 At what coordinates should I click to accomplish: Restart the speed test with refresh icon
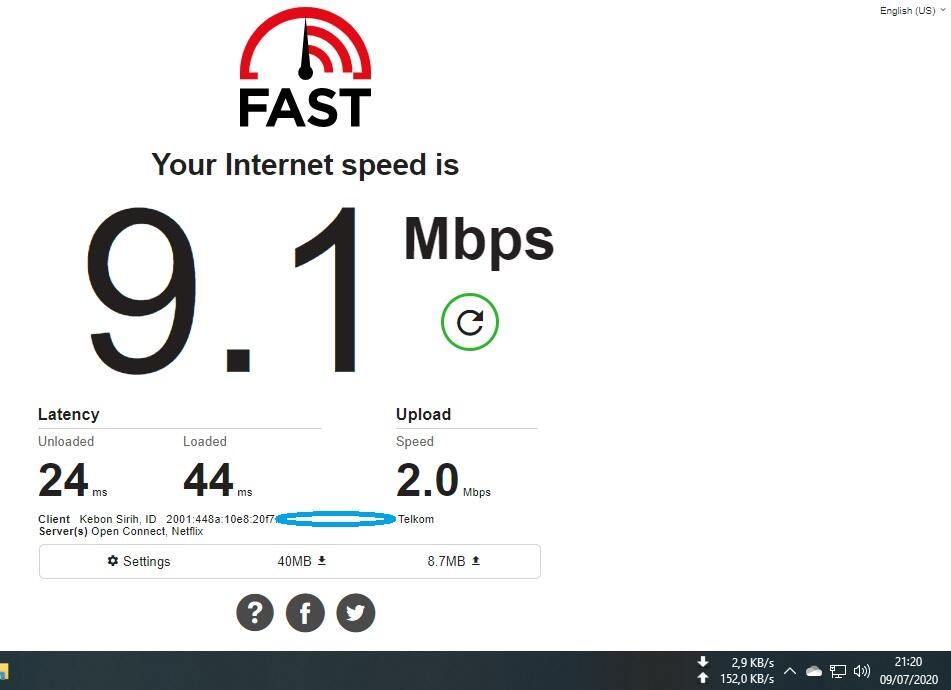(469, 322)
